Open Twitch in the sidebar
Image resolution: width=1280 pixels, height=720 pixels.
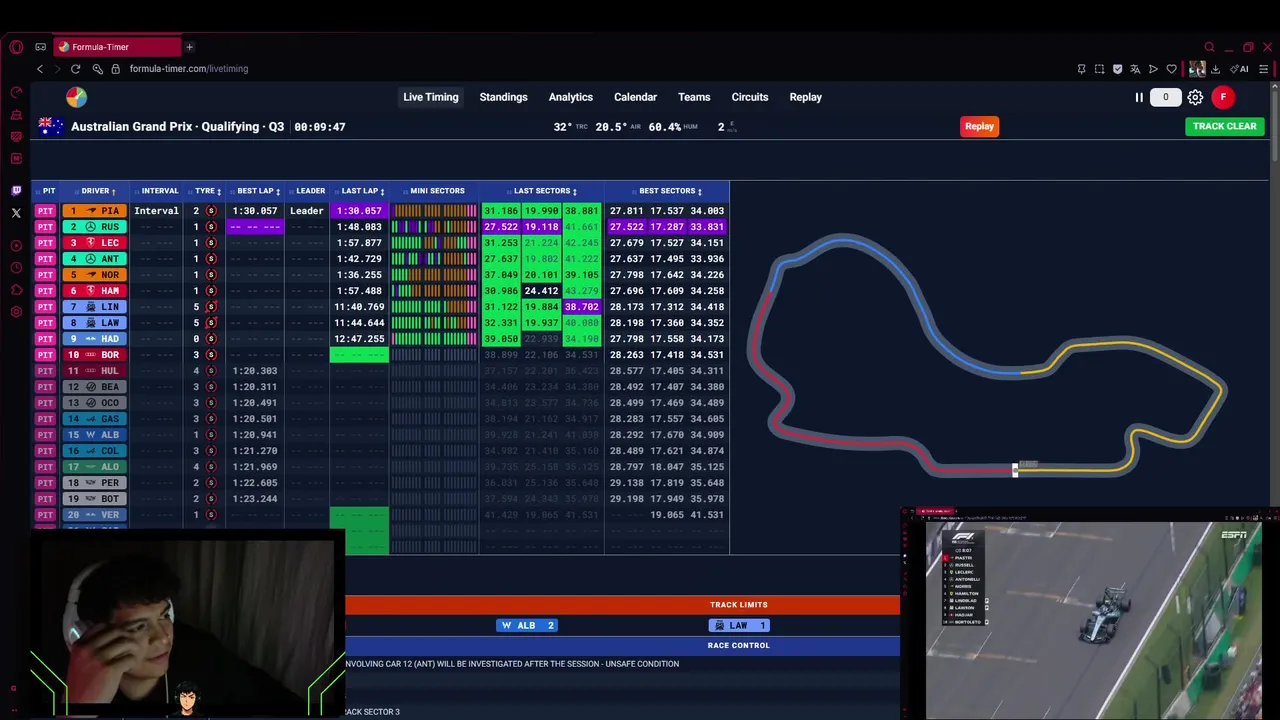point(16,190)
